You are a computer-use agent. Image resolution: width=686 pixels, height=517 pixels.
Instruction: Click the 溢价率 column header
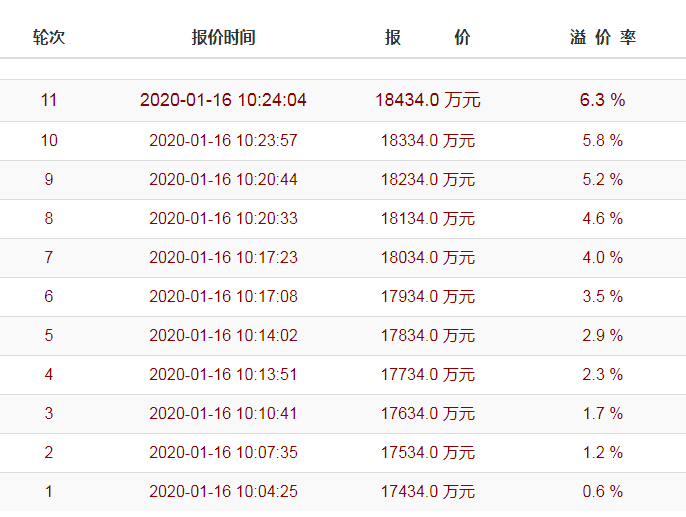coord(602,38)
